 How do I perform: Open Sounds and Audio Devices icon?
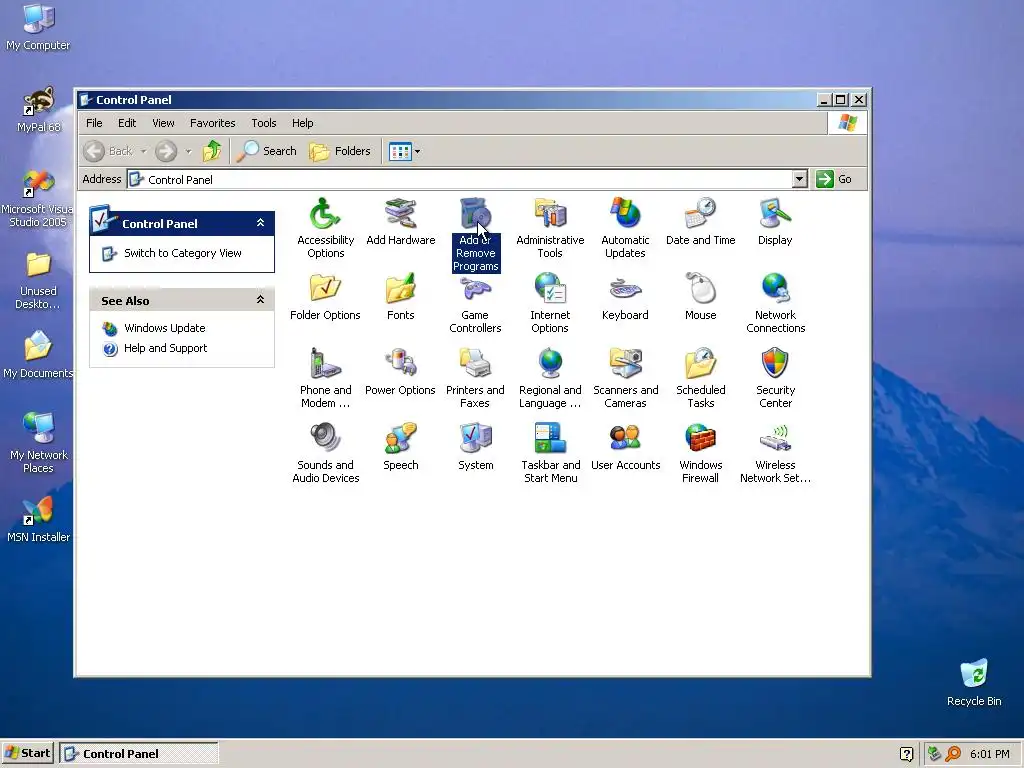pyautogui.click(x=325, y=453)
